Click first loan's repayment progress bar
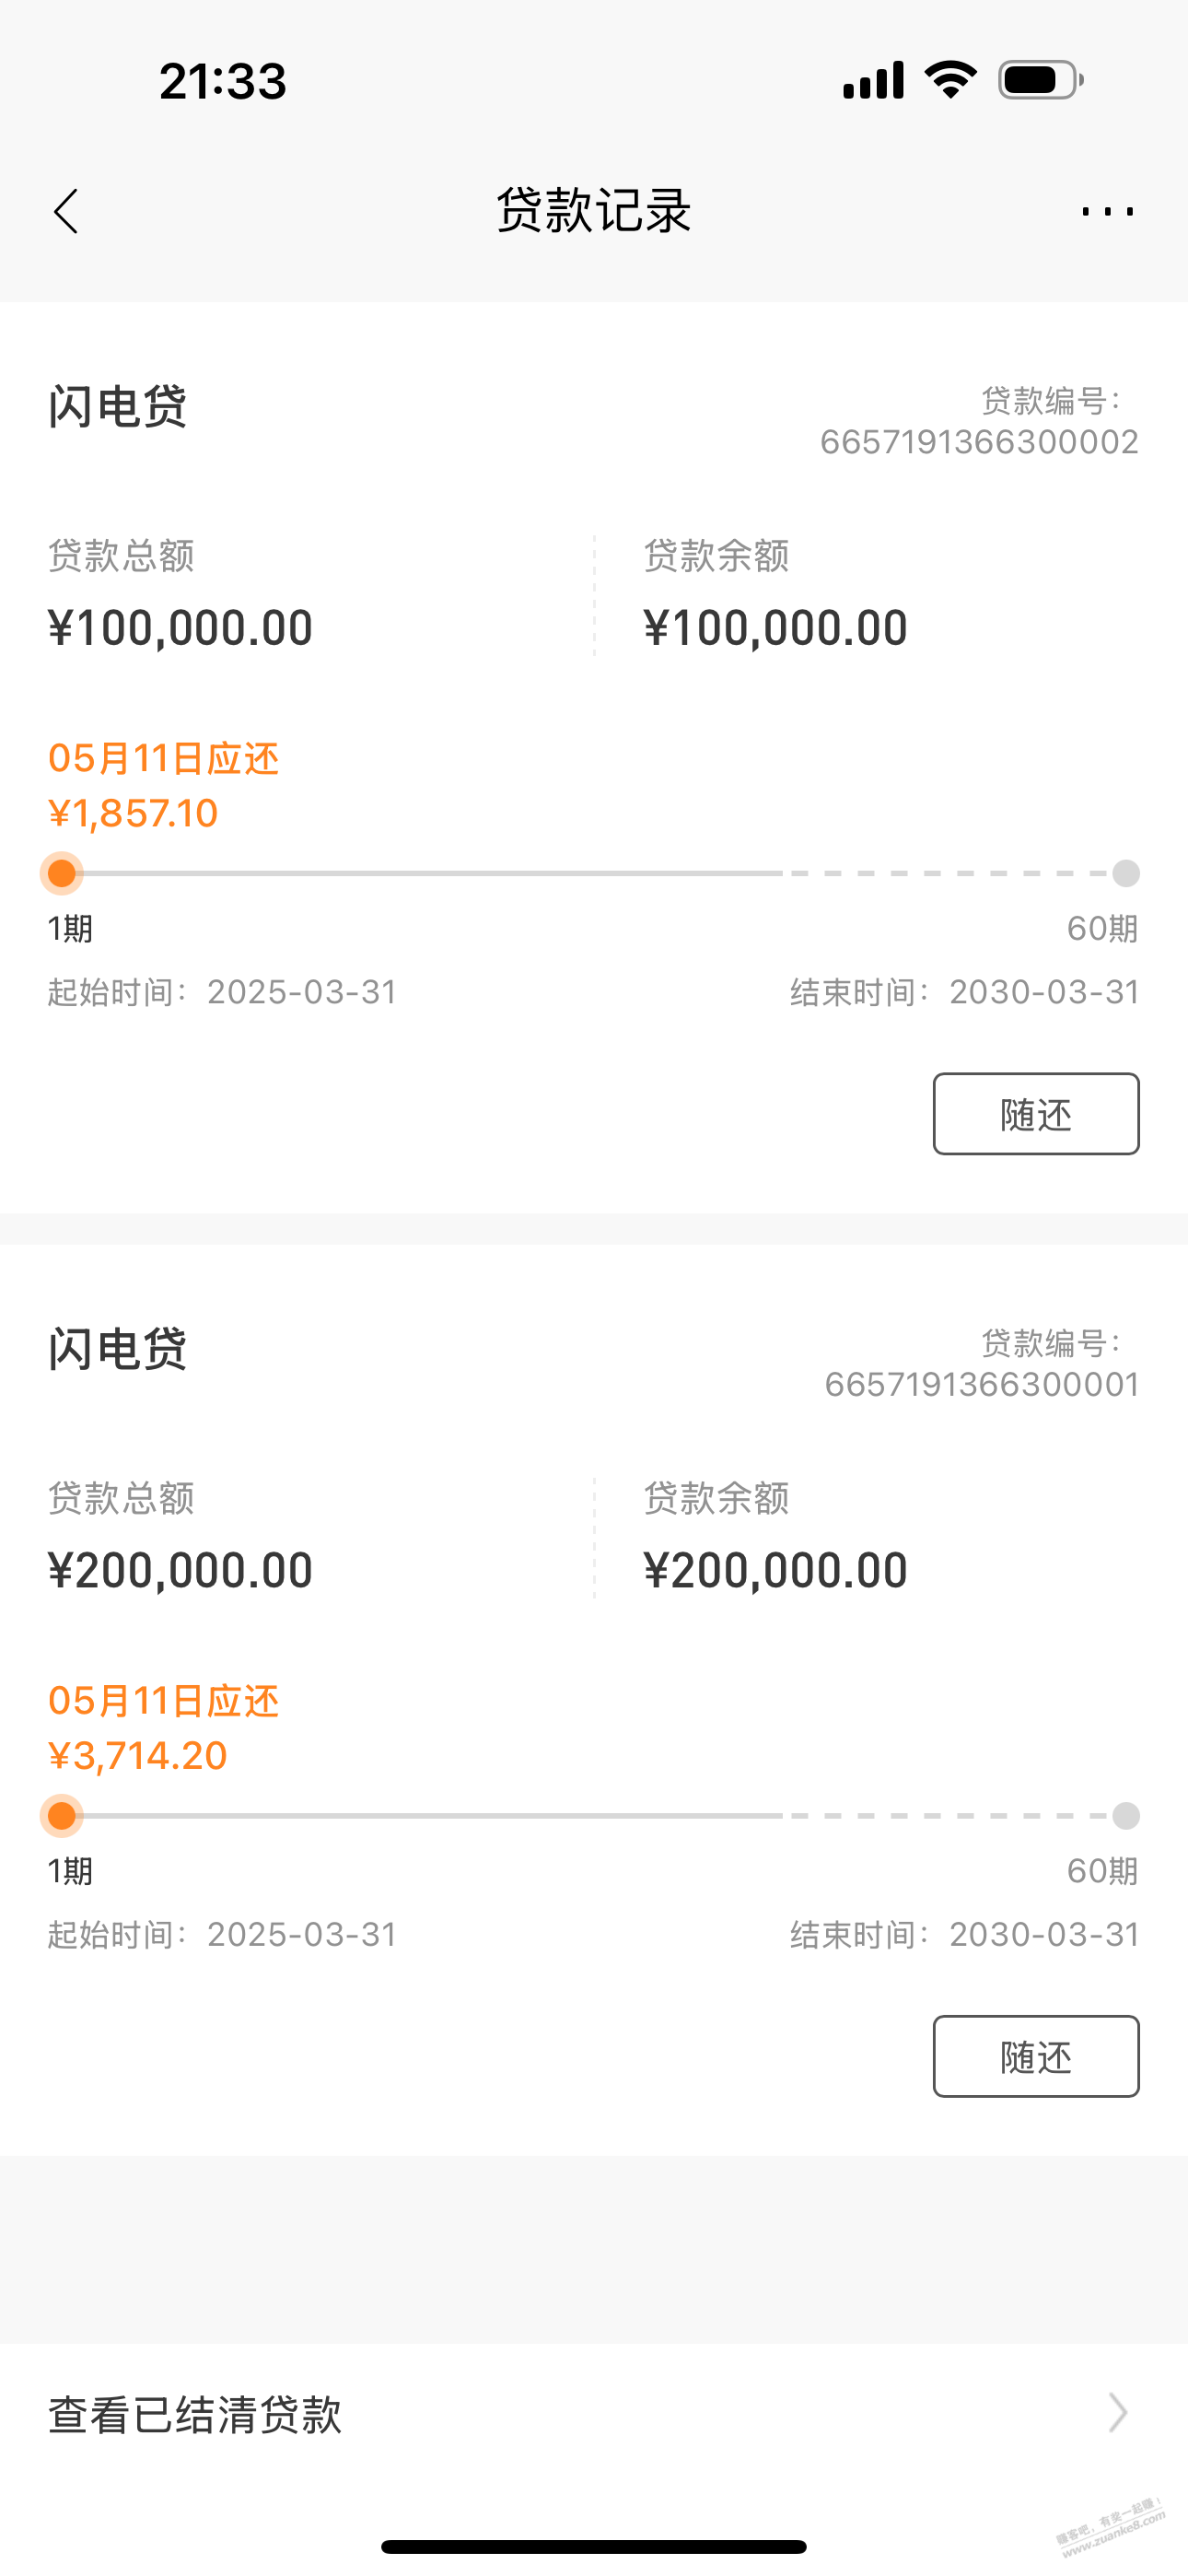1188x2576 pixels. click(x=594, y=873)
